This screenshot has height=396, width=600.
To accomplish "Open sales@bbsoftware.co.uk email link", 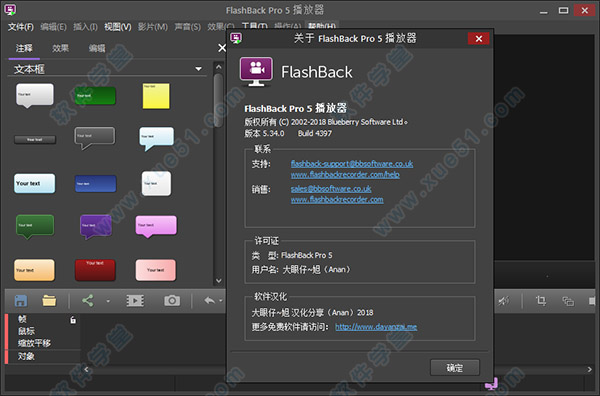I will [331, 189].
